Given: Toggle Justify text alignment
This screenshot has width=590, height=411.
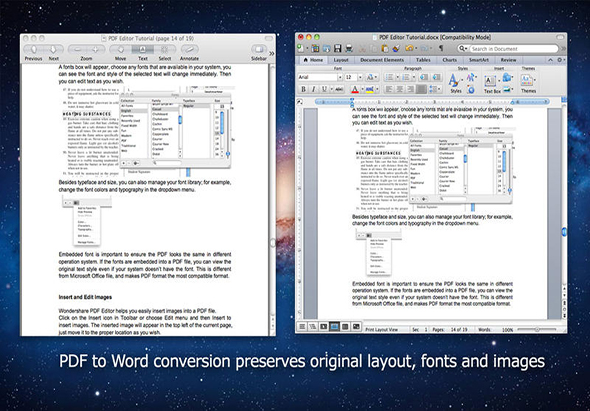Looking at the screenshot, I should [x=421, y=89].
